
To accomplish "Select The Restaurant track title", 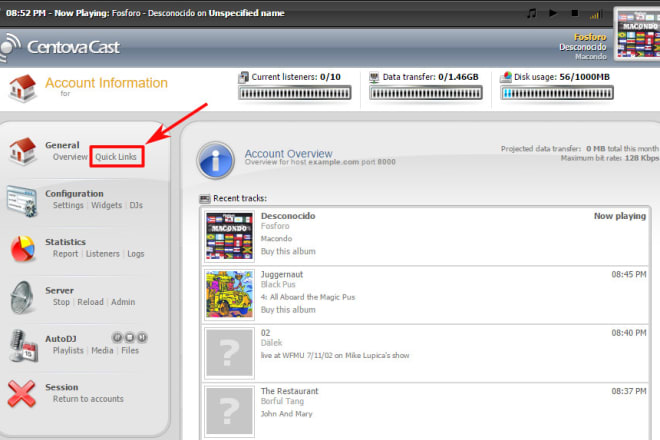I will [290, 391].
